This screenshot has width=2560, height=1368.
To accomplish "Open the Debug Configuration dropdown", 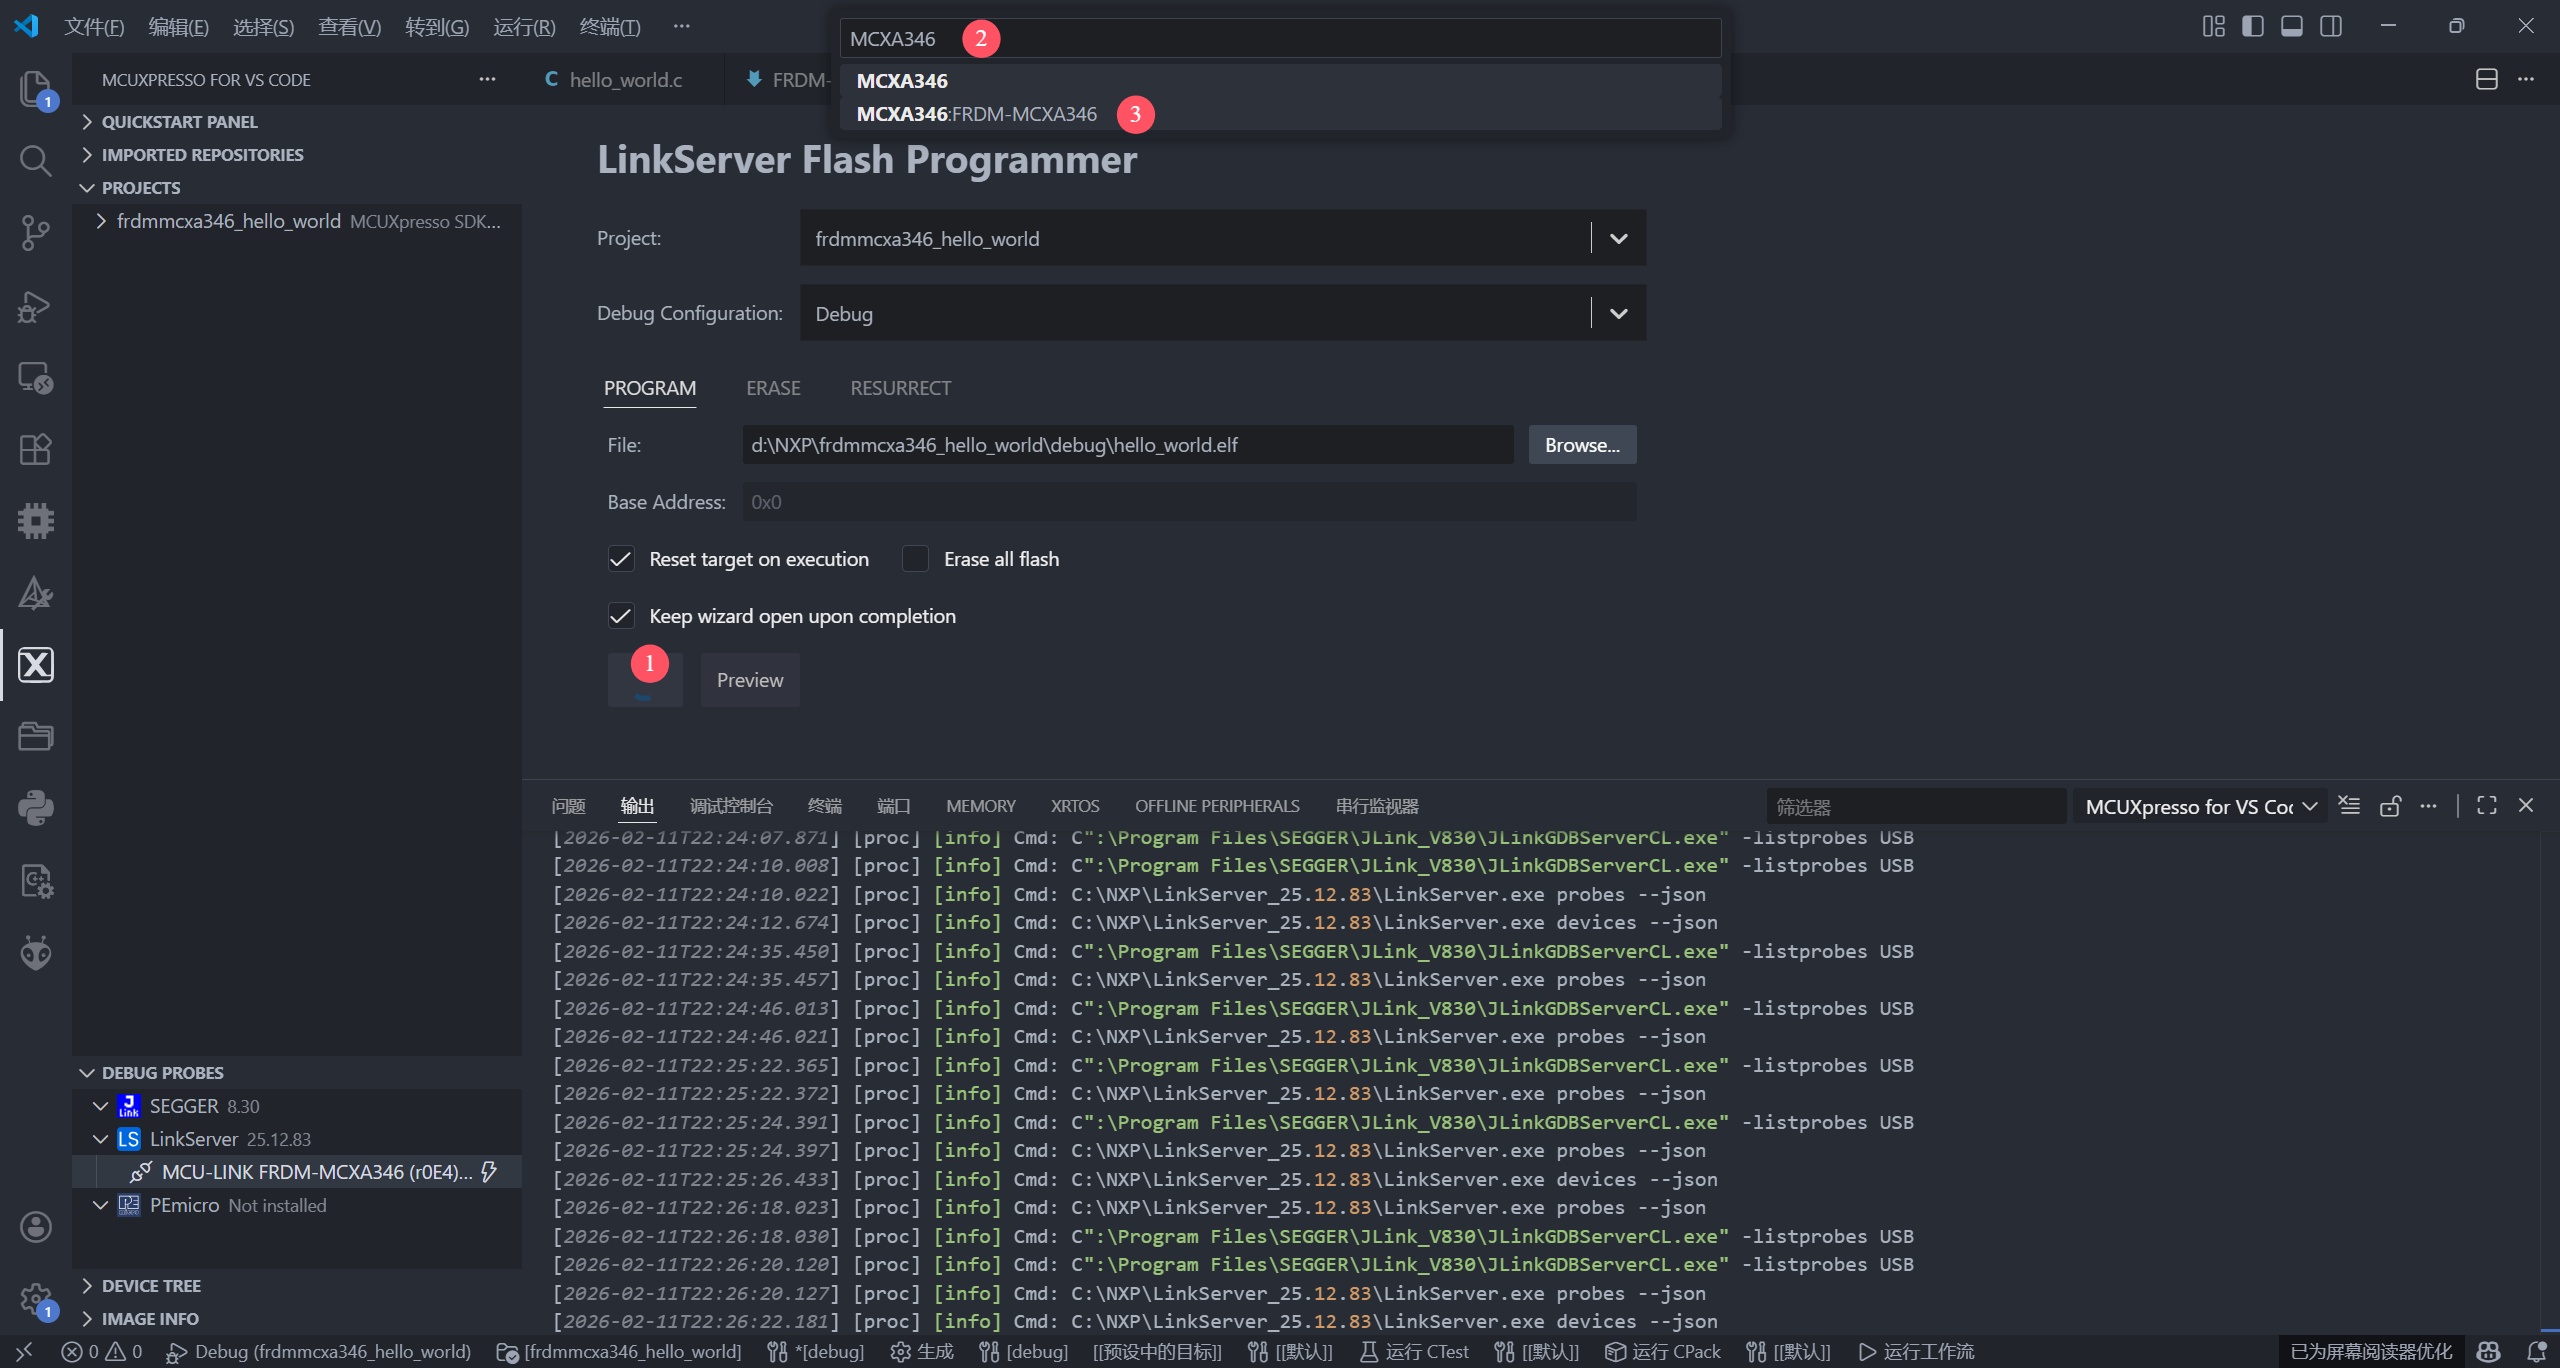I will (1223, 313).
